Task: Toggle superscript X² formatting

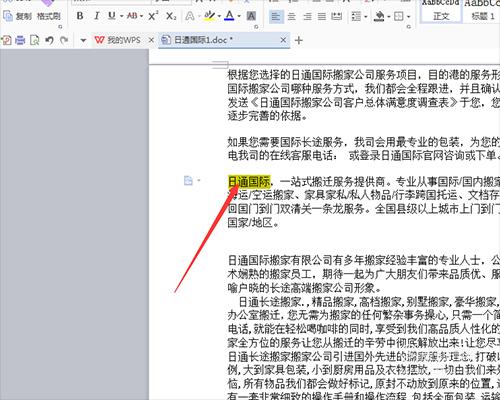Action: (153, 16)
